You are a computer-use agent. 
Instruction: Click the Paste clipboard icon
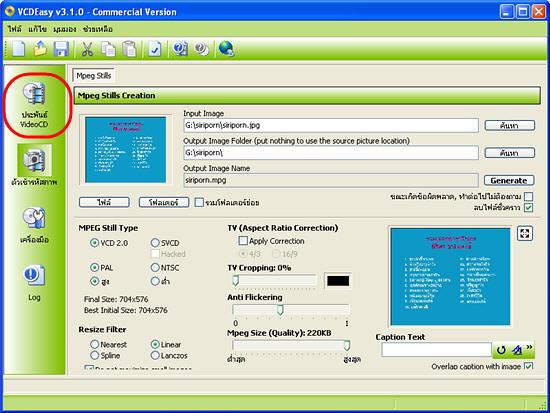pos(129,49)
